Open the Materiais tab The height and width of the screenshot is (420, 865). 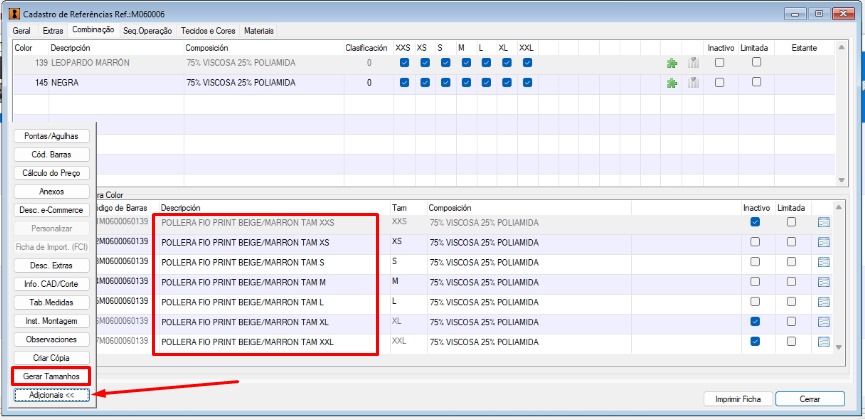259,31
